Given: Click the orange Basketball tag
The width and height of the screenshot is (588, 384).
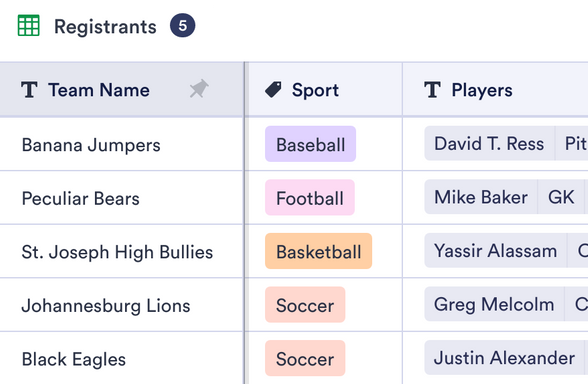Looking at the screenshot, I should coord(318,251).
